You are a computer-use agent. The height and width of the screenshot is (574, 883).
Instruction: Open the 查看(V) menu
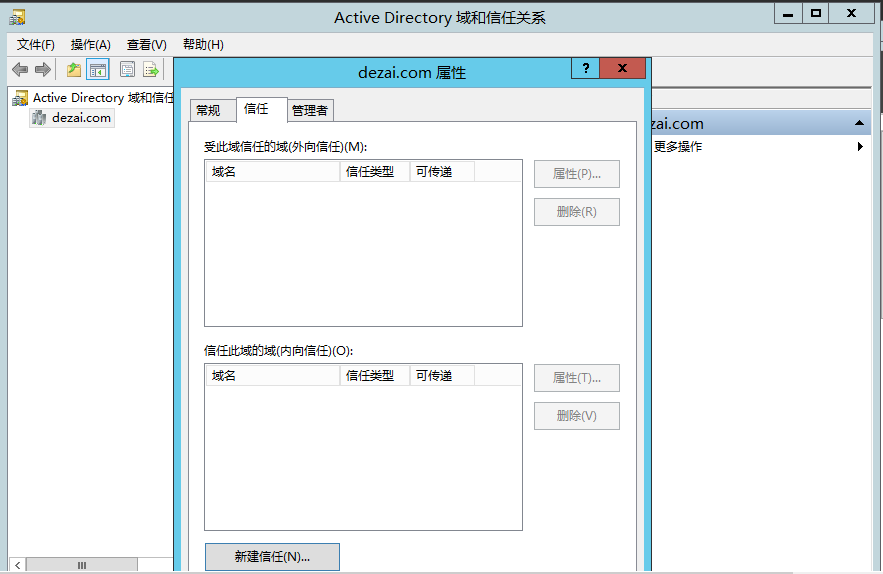coord(146,45)
